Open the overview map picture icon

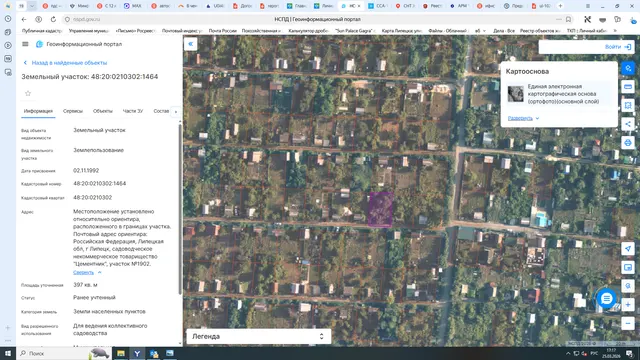pyautogui.click(x=628, y=267)
